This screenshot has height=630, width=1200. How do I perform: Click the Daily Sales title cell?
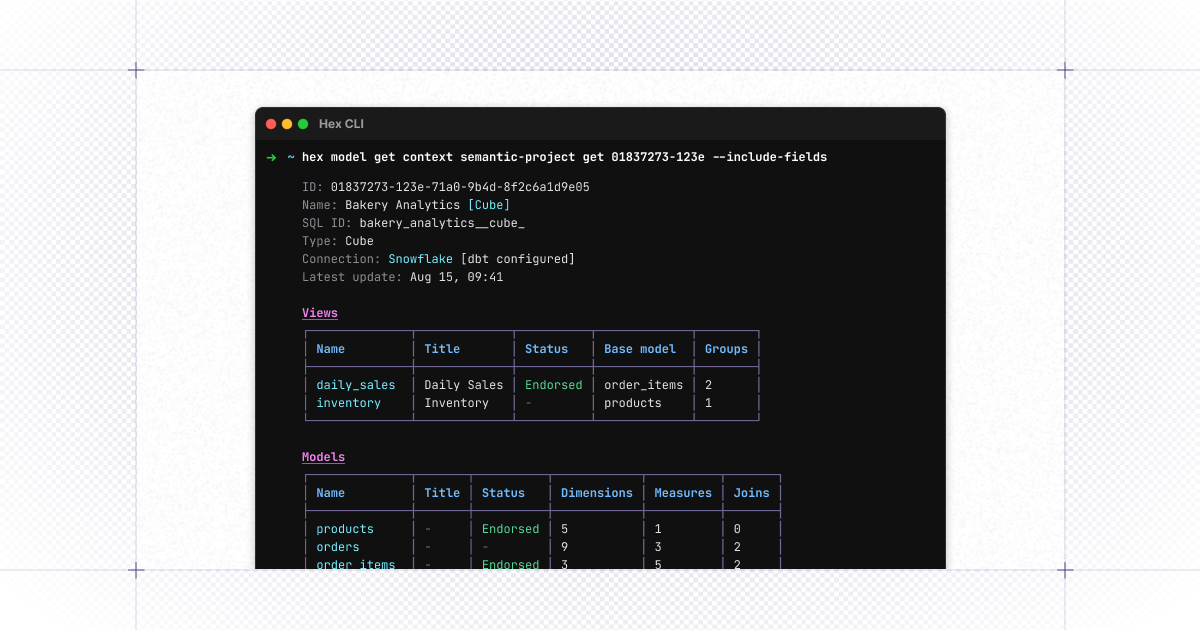pos(464,385)
